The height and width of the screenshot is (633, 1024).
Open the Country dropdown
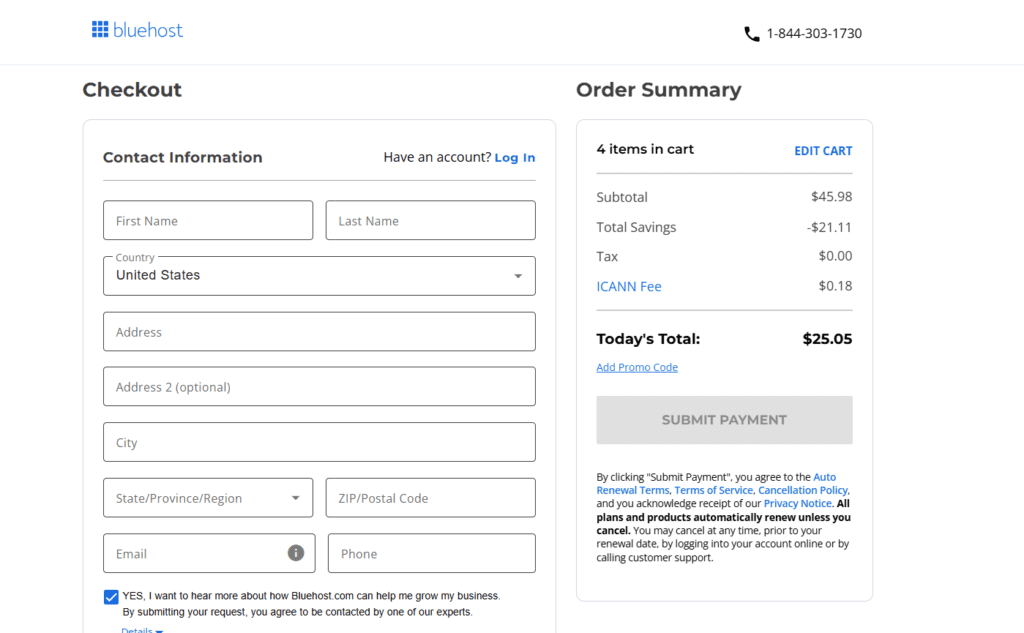tap(319, 276)
